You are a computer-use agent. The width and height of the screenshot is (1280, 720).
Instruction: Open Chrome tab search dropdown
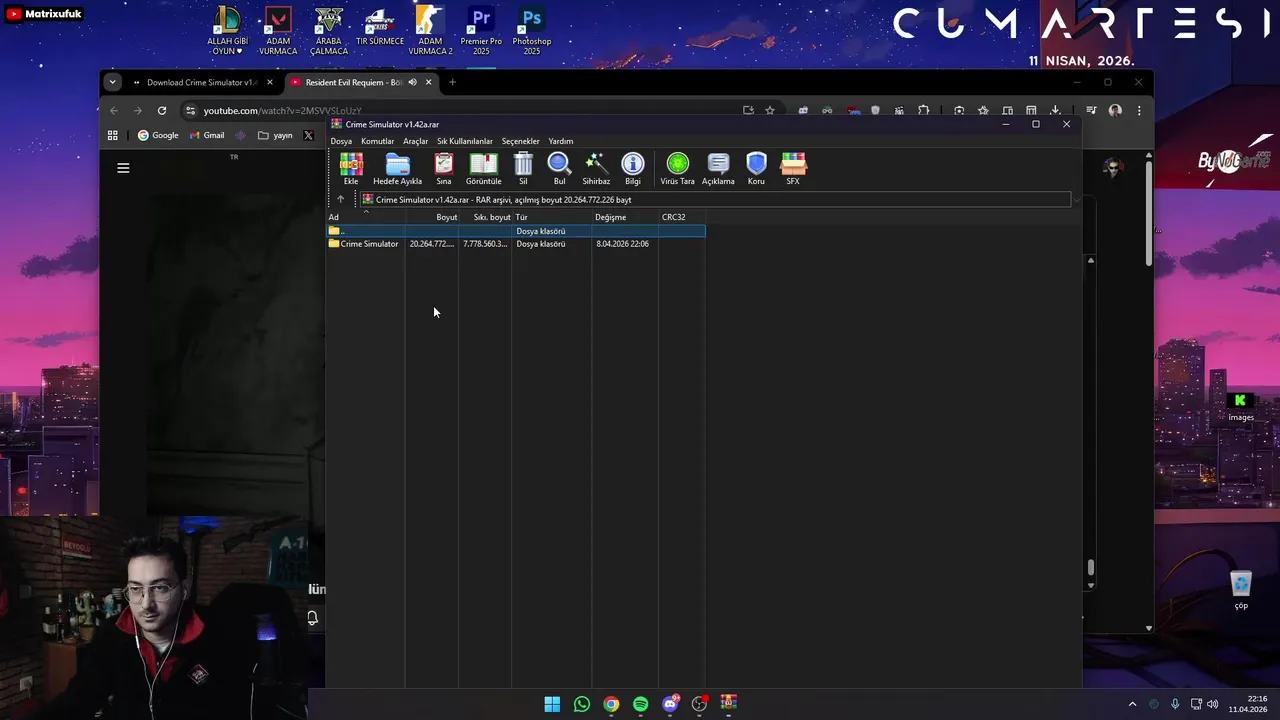(112, 82)
